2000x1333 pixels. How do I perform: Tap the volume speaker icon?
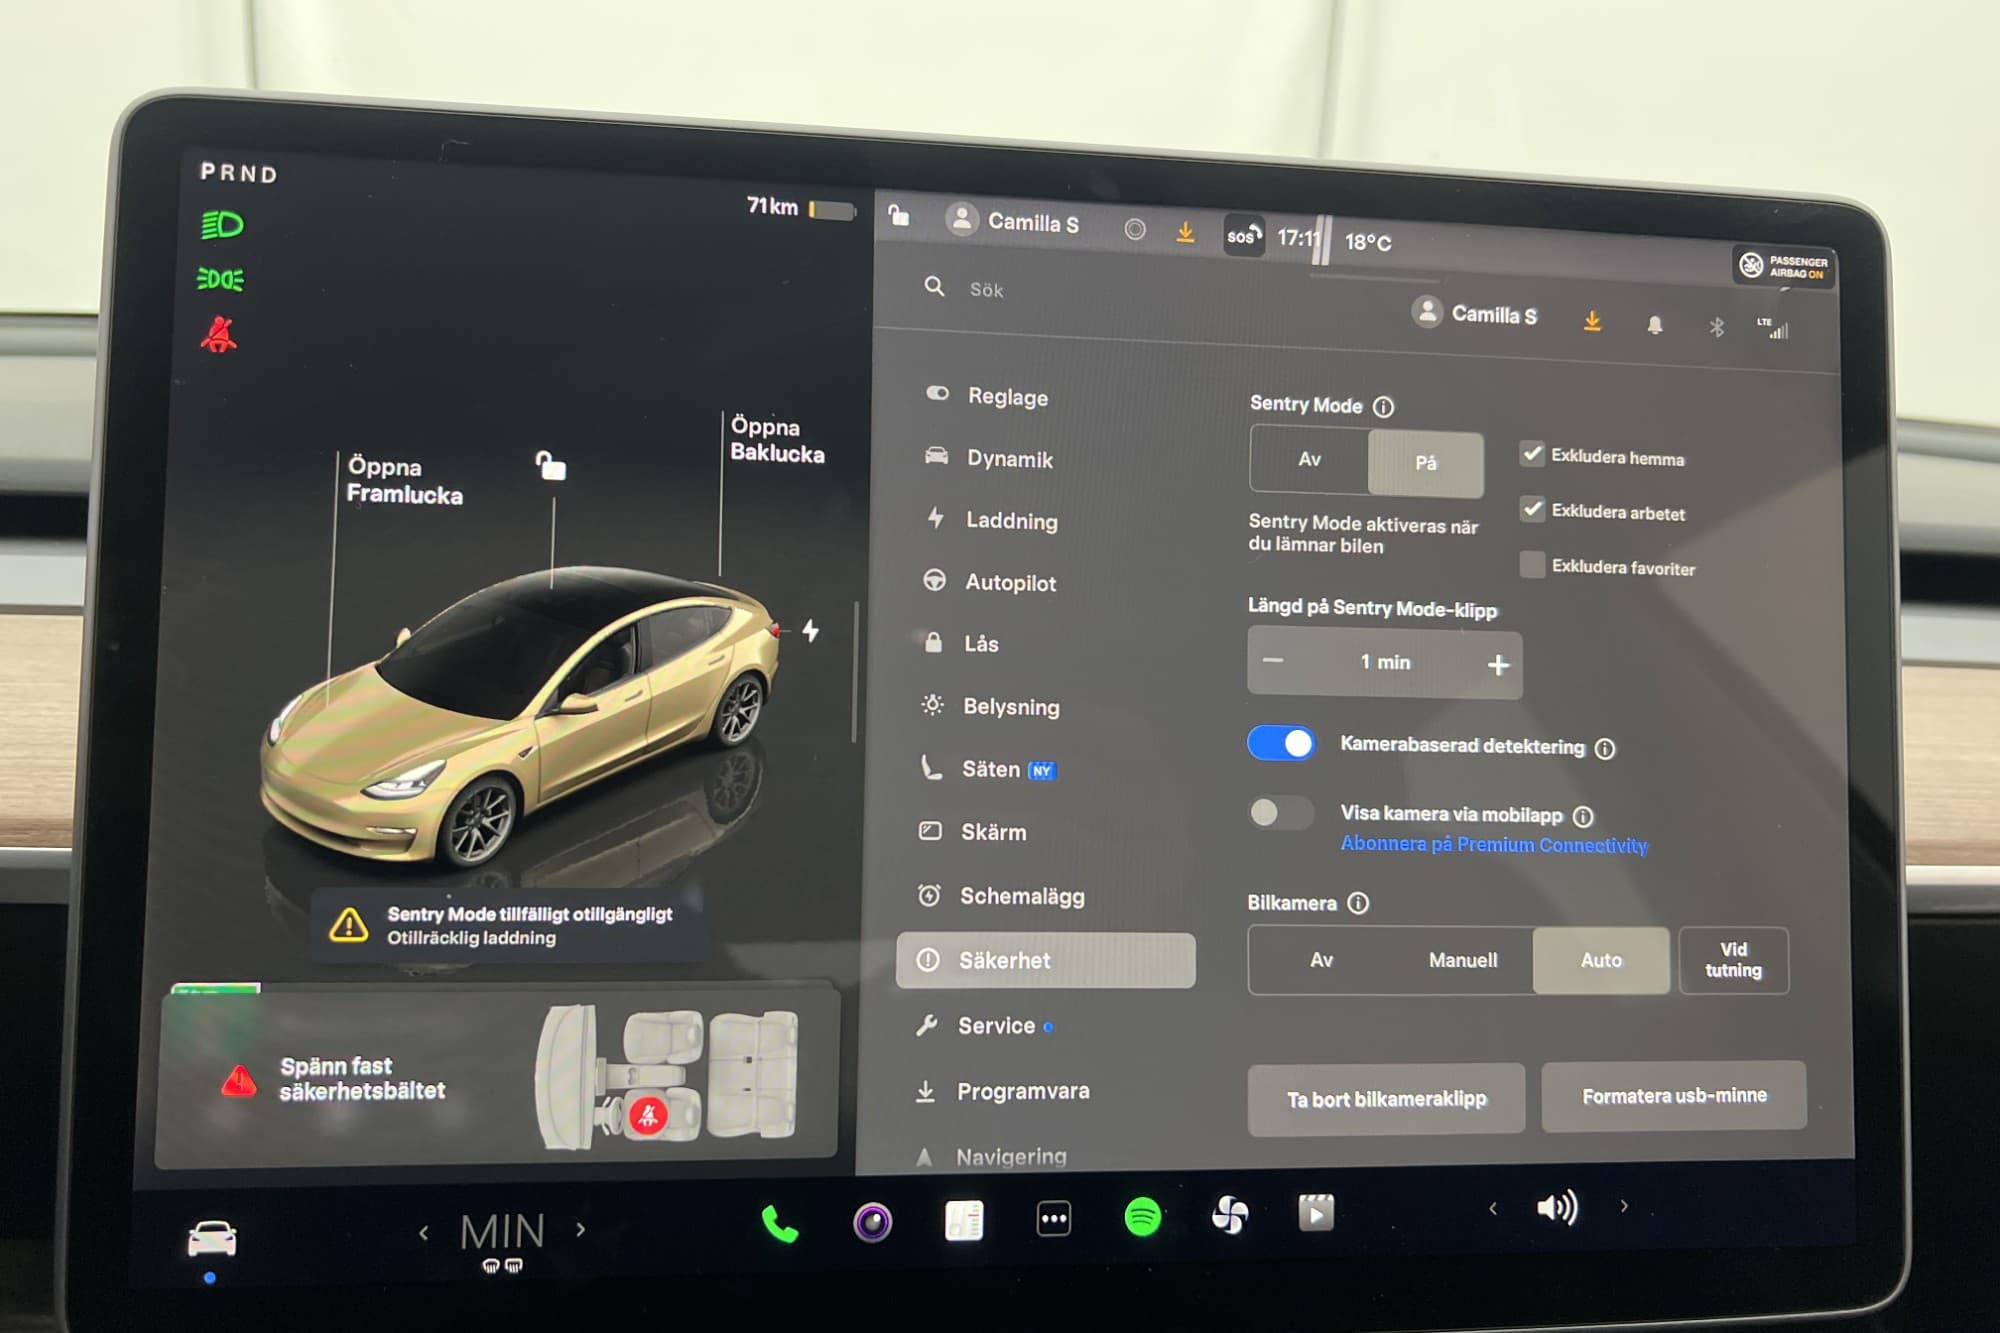pyautogui.click(x=1556, y=1208)
